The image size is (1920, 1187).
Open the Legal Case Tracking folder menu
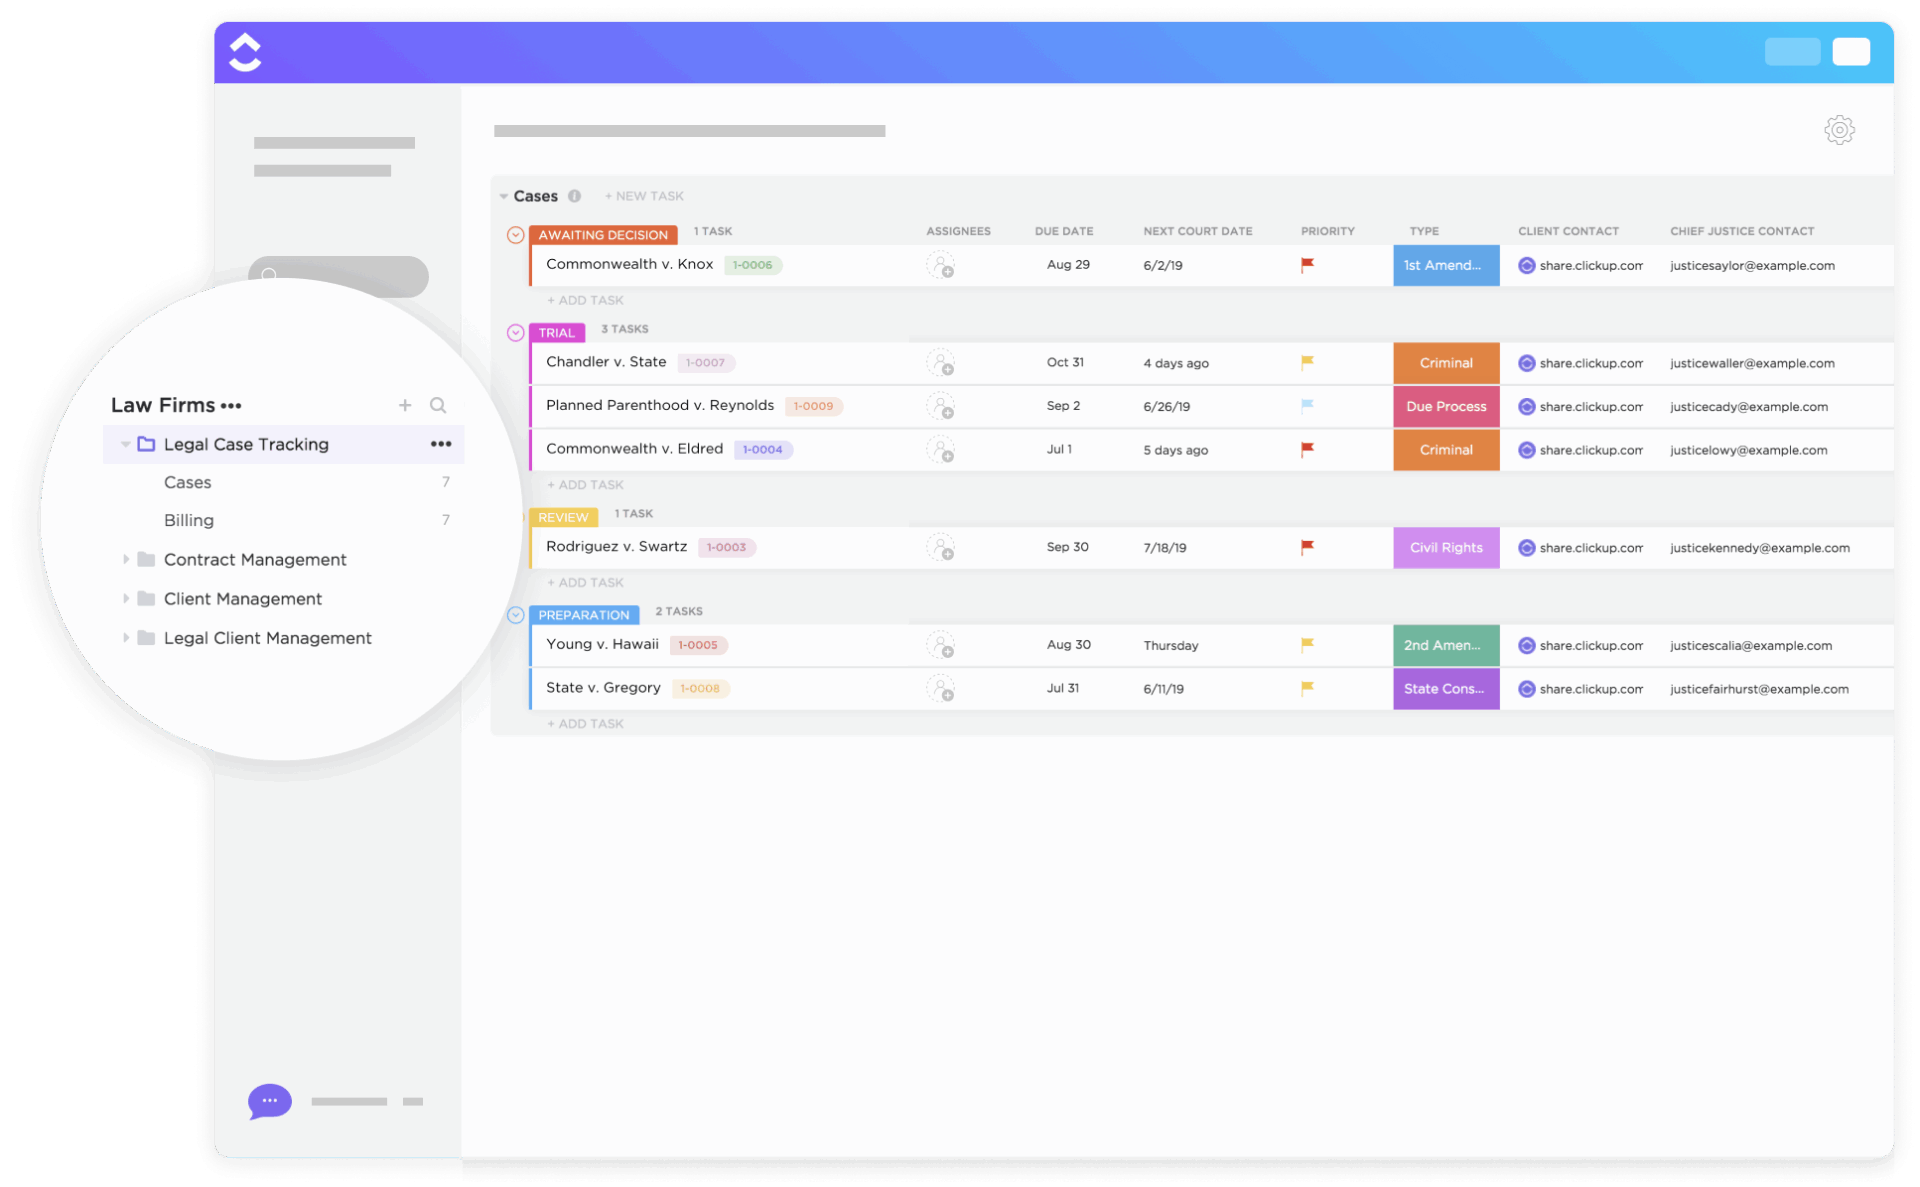pyautogui.click(x=440, y=444)
